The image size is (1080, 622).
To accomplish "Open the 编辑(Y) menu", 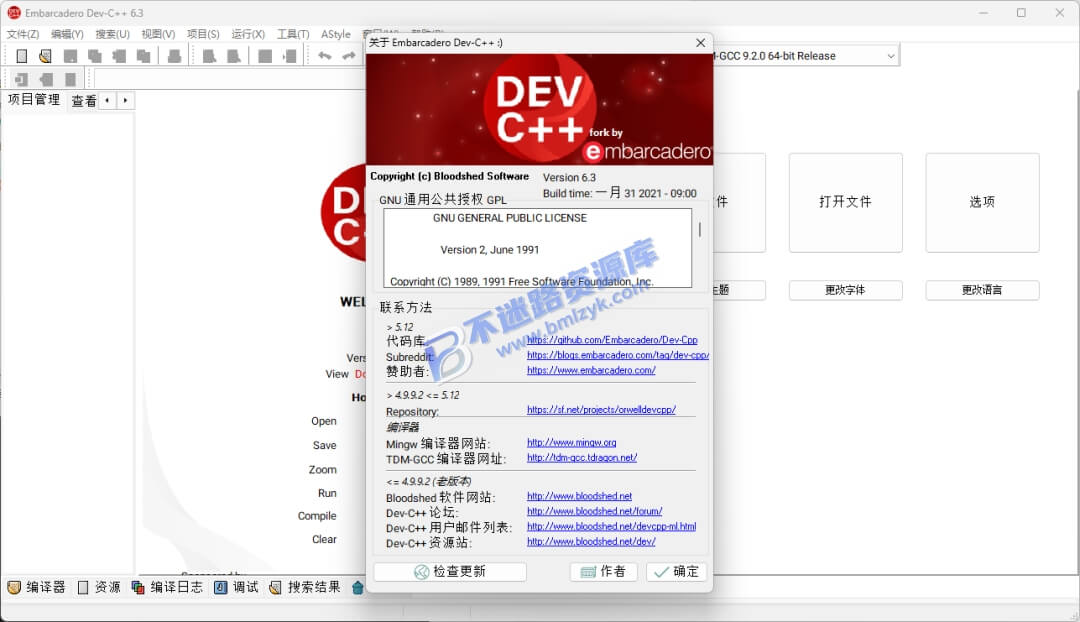I will pos(67,34).
